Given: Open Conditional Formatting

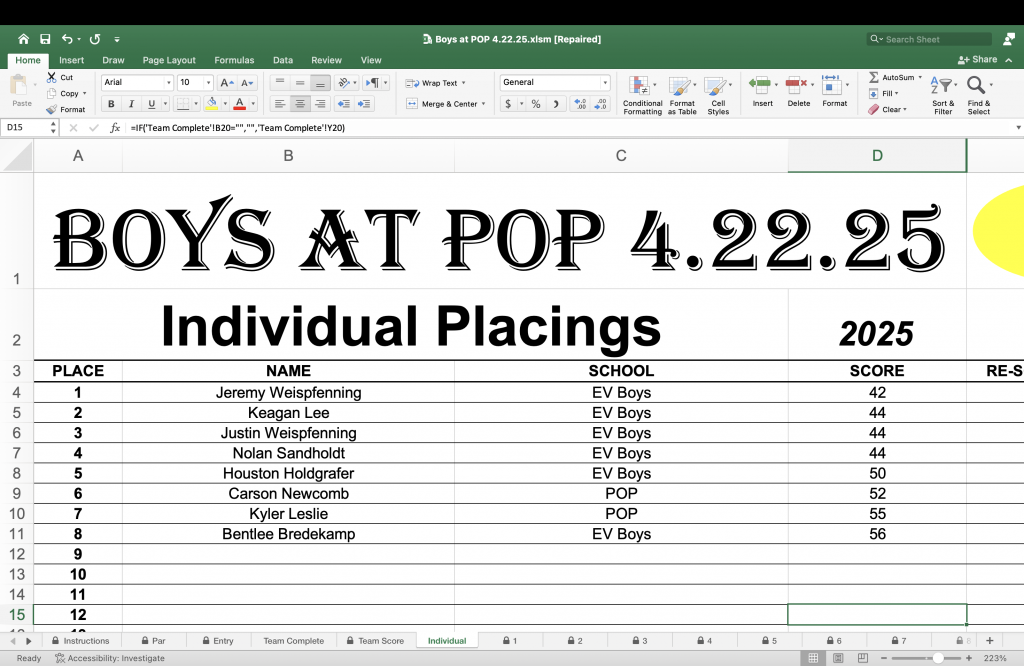Looking at the screenshot, I should pyautogui.click(x=643, y=95).
